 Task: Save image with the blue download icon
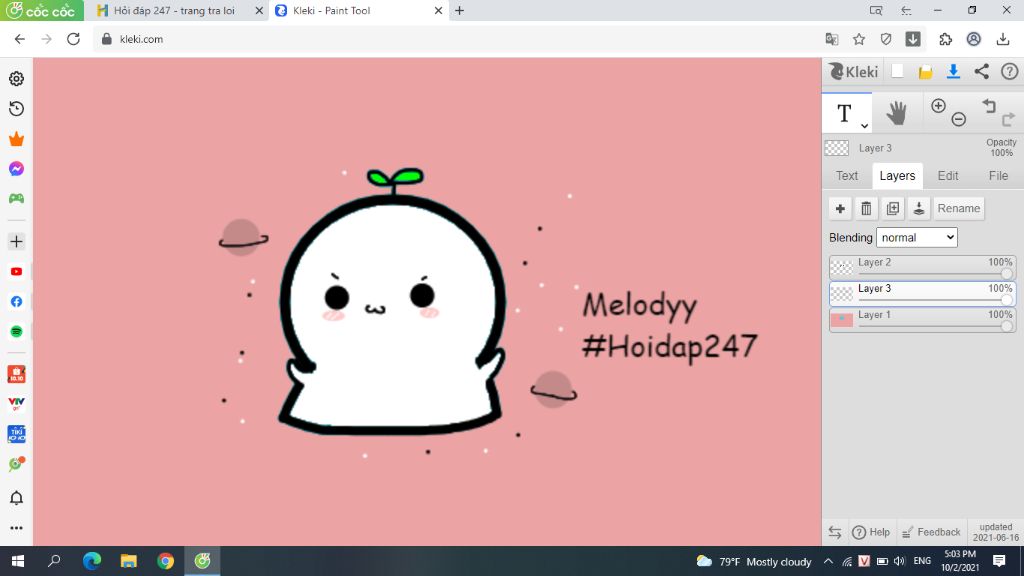pyautogui.click(x=953, y=72)
